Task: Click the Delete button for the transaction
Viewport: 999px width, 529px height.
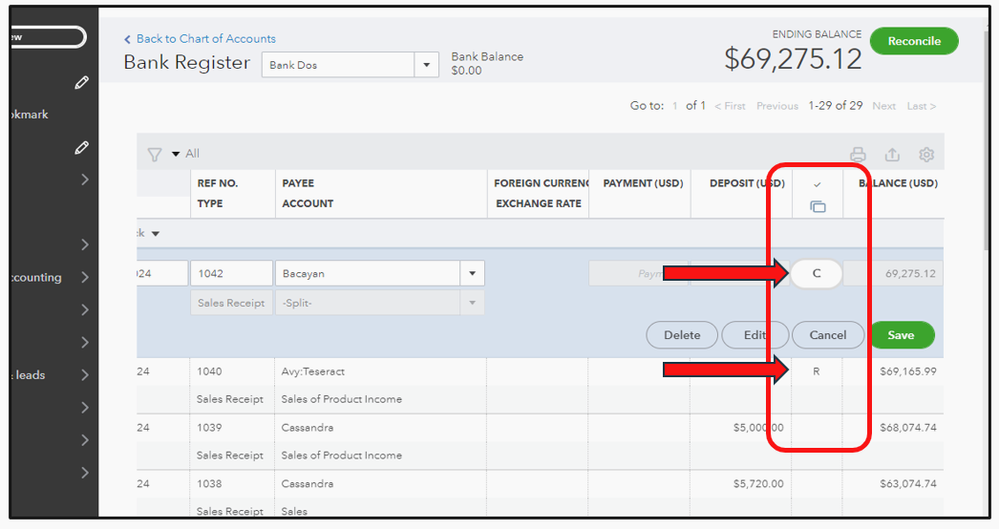Action: 682,335
